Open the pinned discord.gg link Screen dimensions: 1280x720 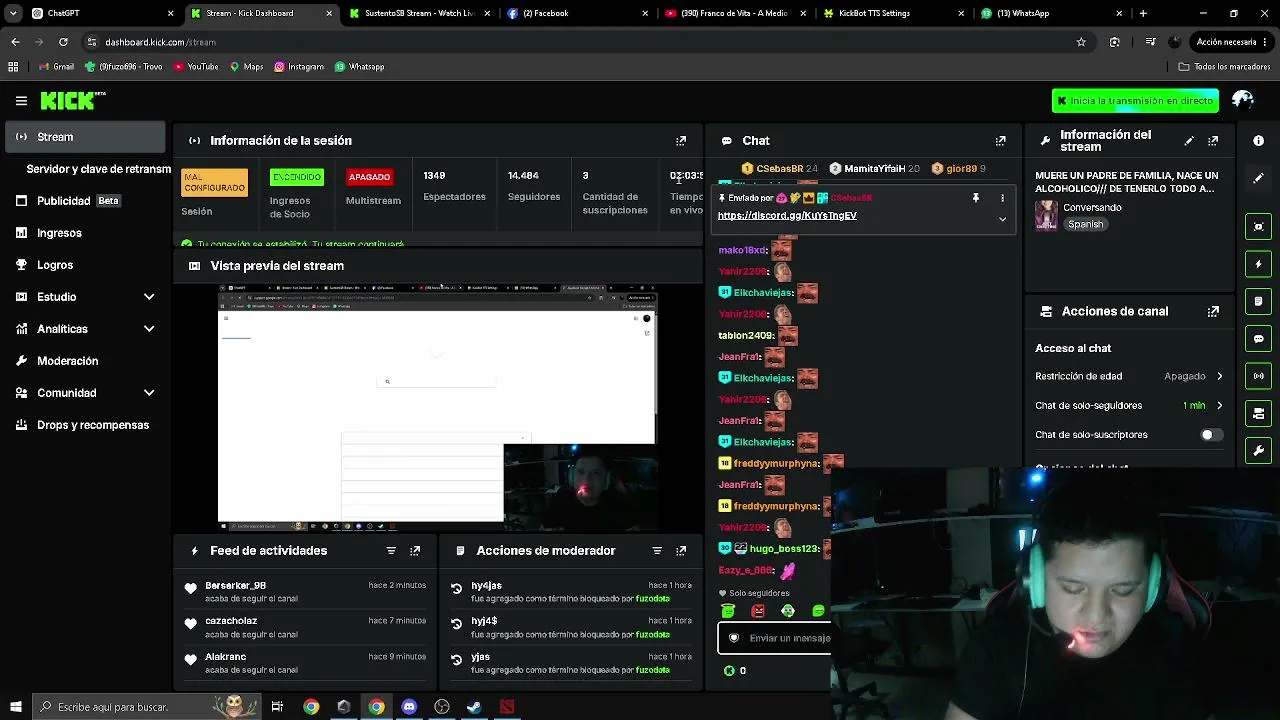(787, 216)
